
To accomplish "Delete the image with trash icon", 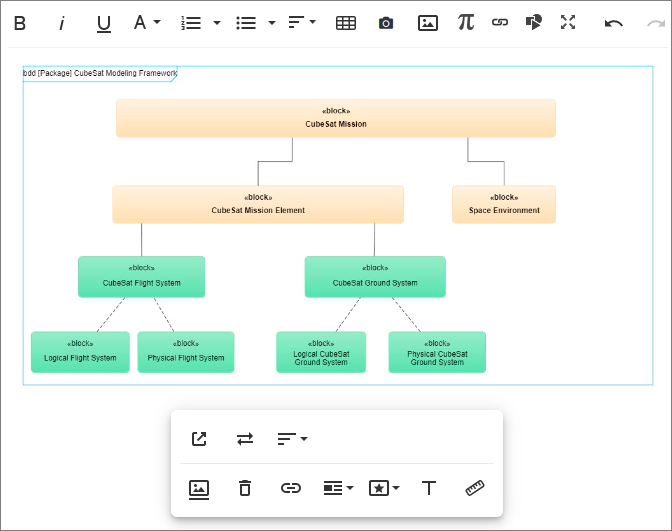I will 245,488.
